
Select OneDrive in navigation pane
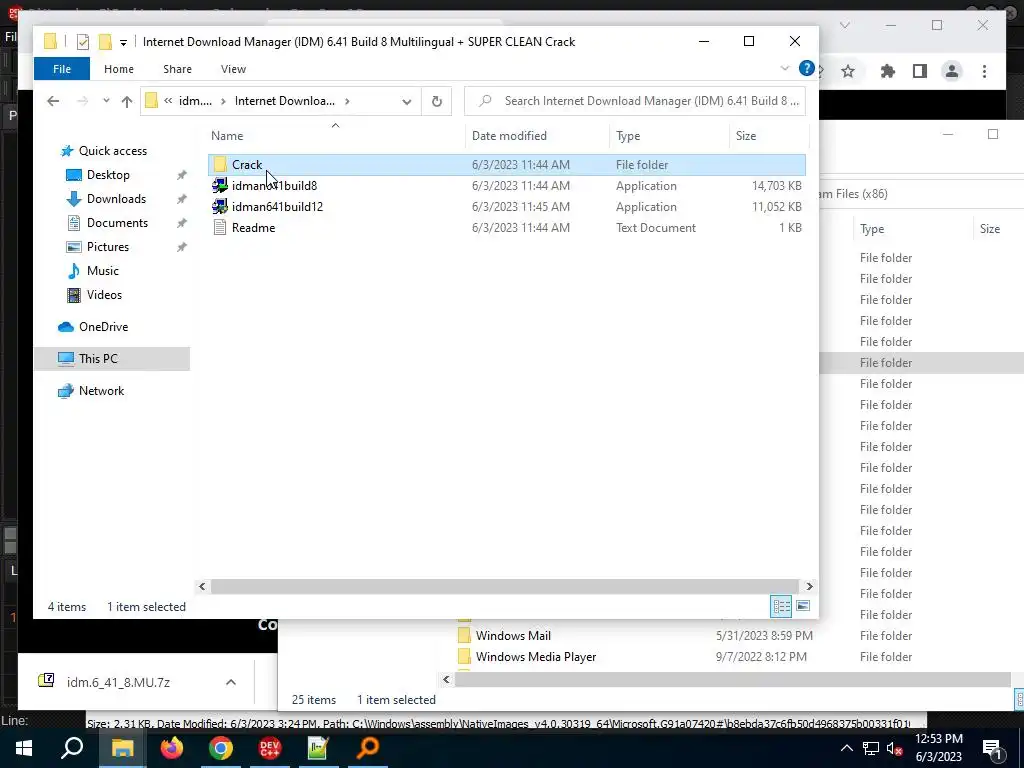coord(103,327)
